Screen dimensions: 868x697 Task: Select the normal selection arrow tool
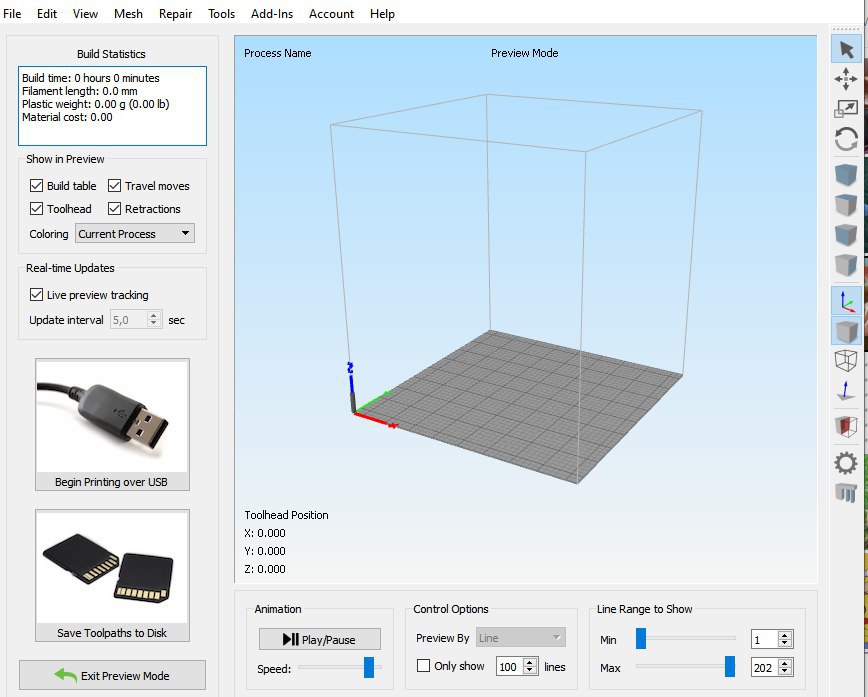[846, 50]
